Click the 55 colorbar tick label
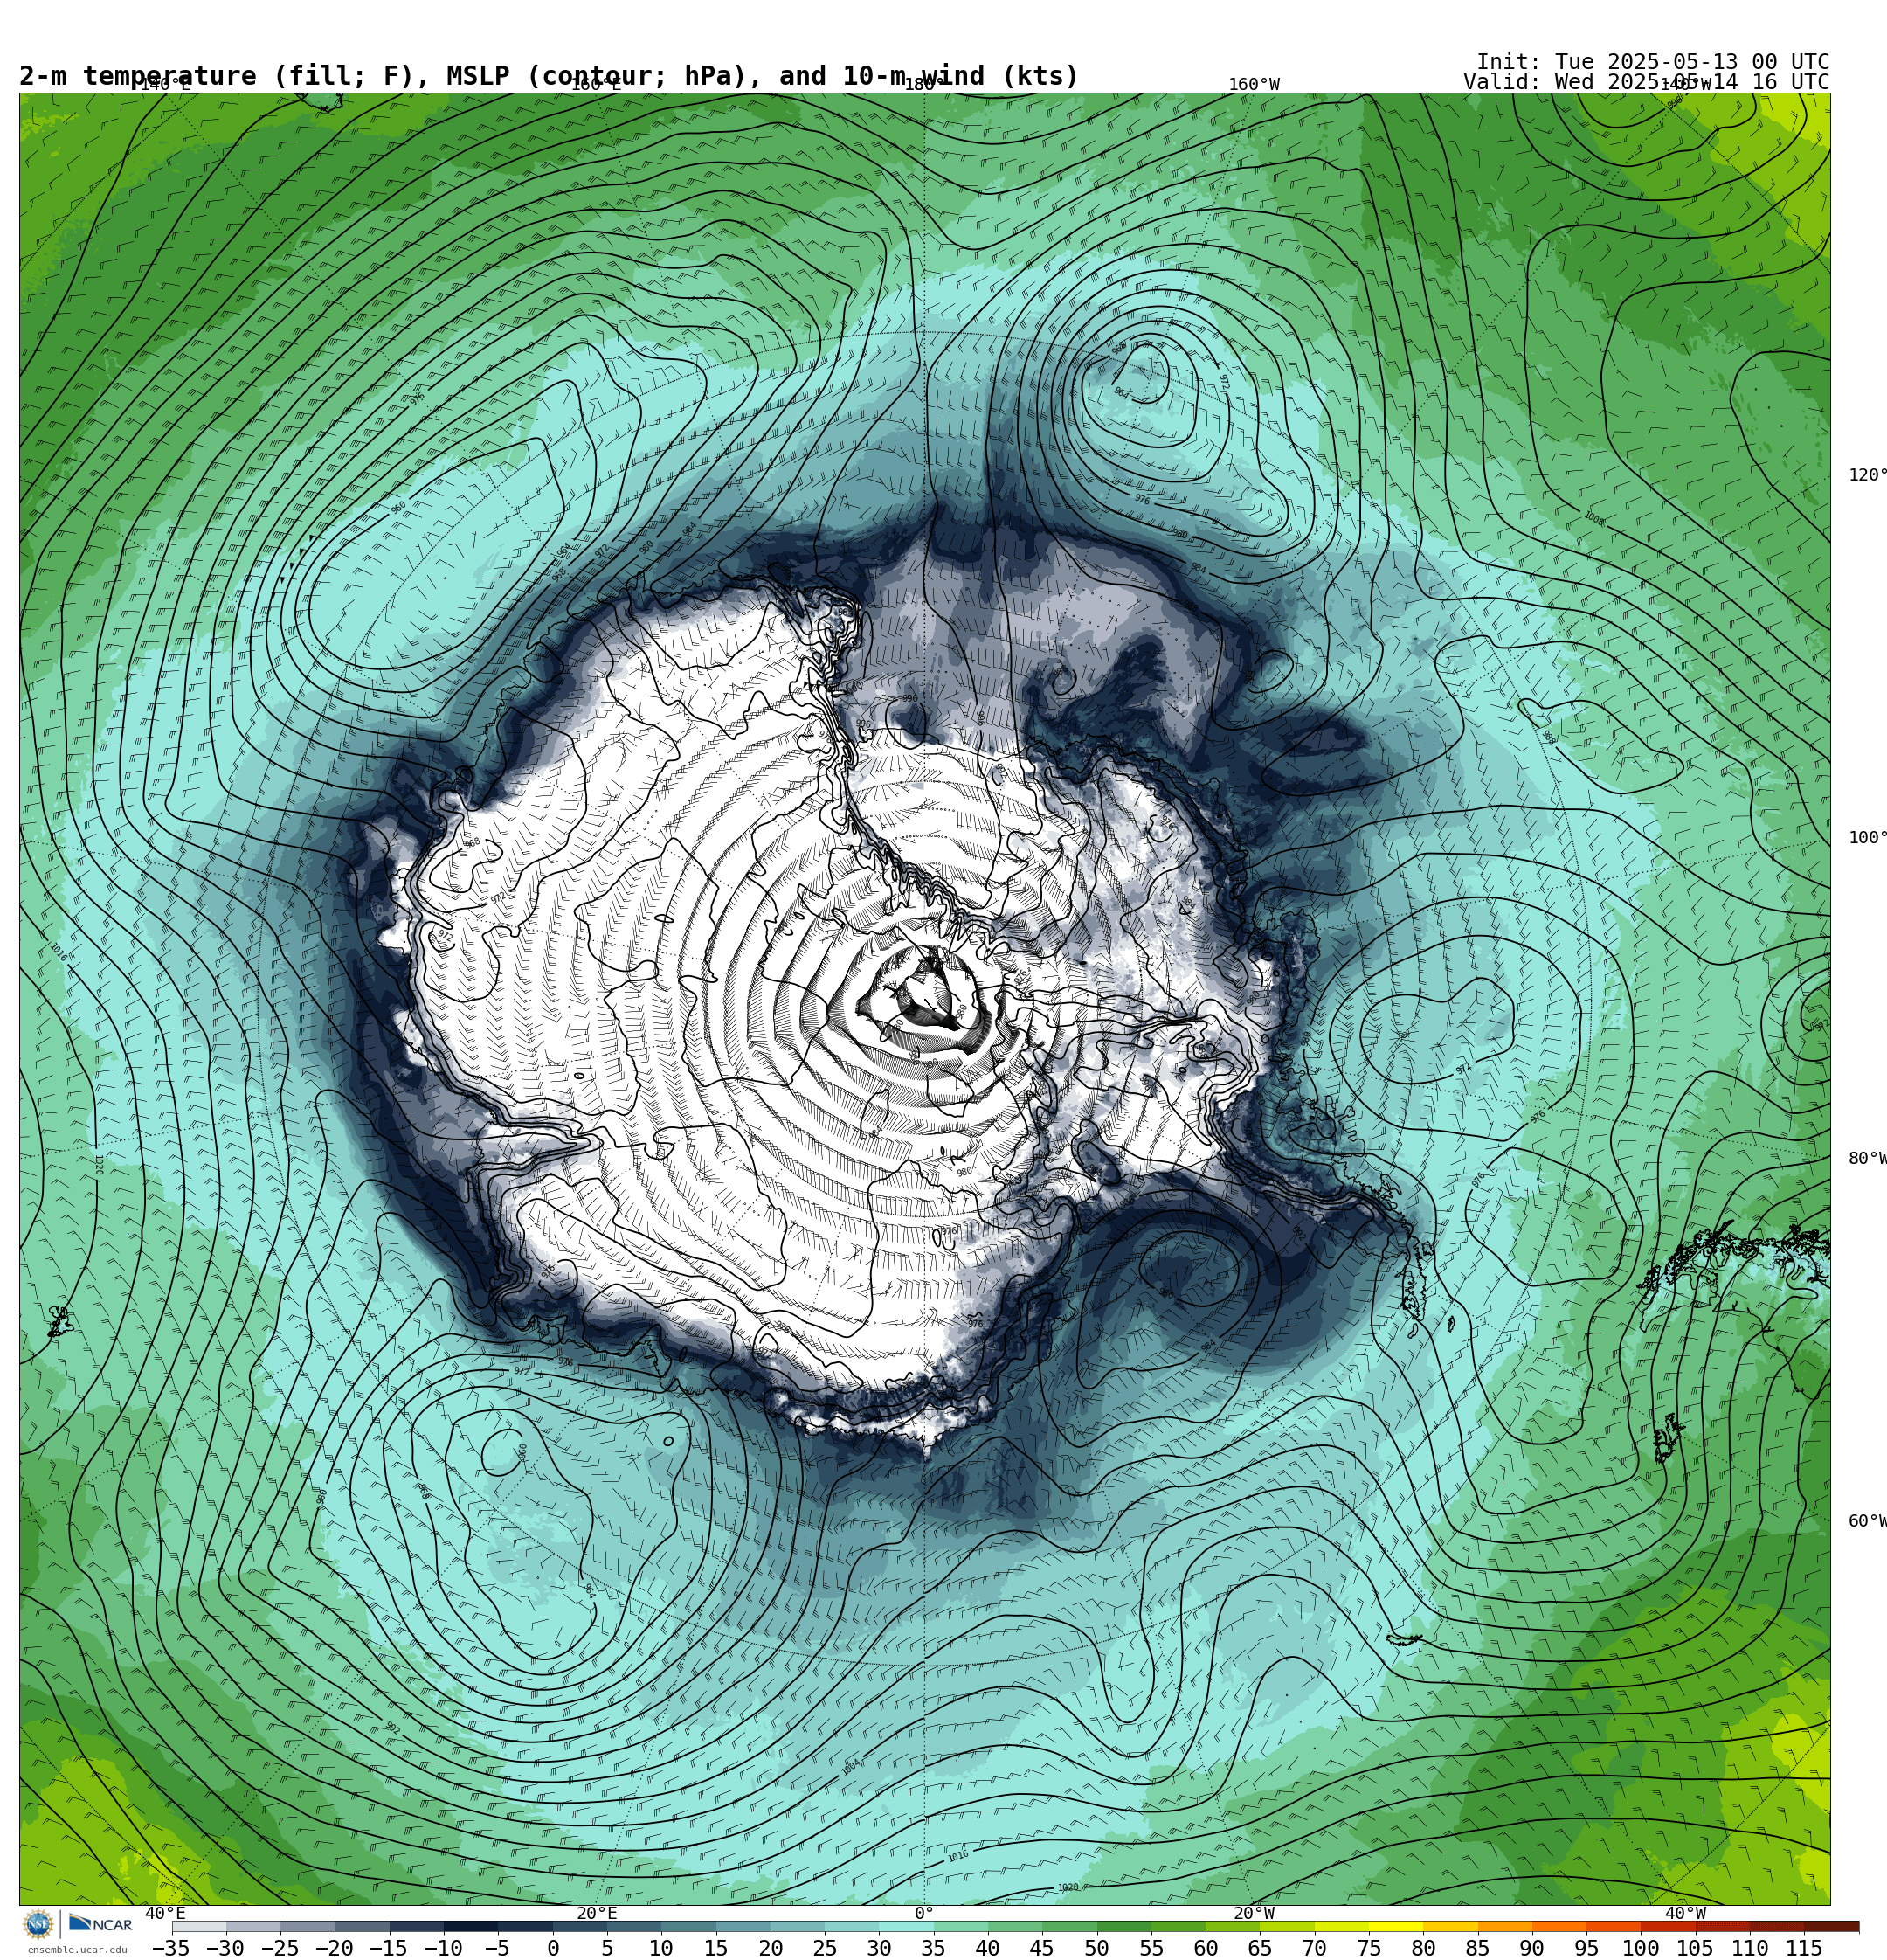The height and width of the screenshot is (1960, 1887). 1151,1948
